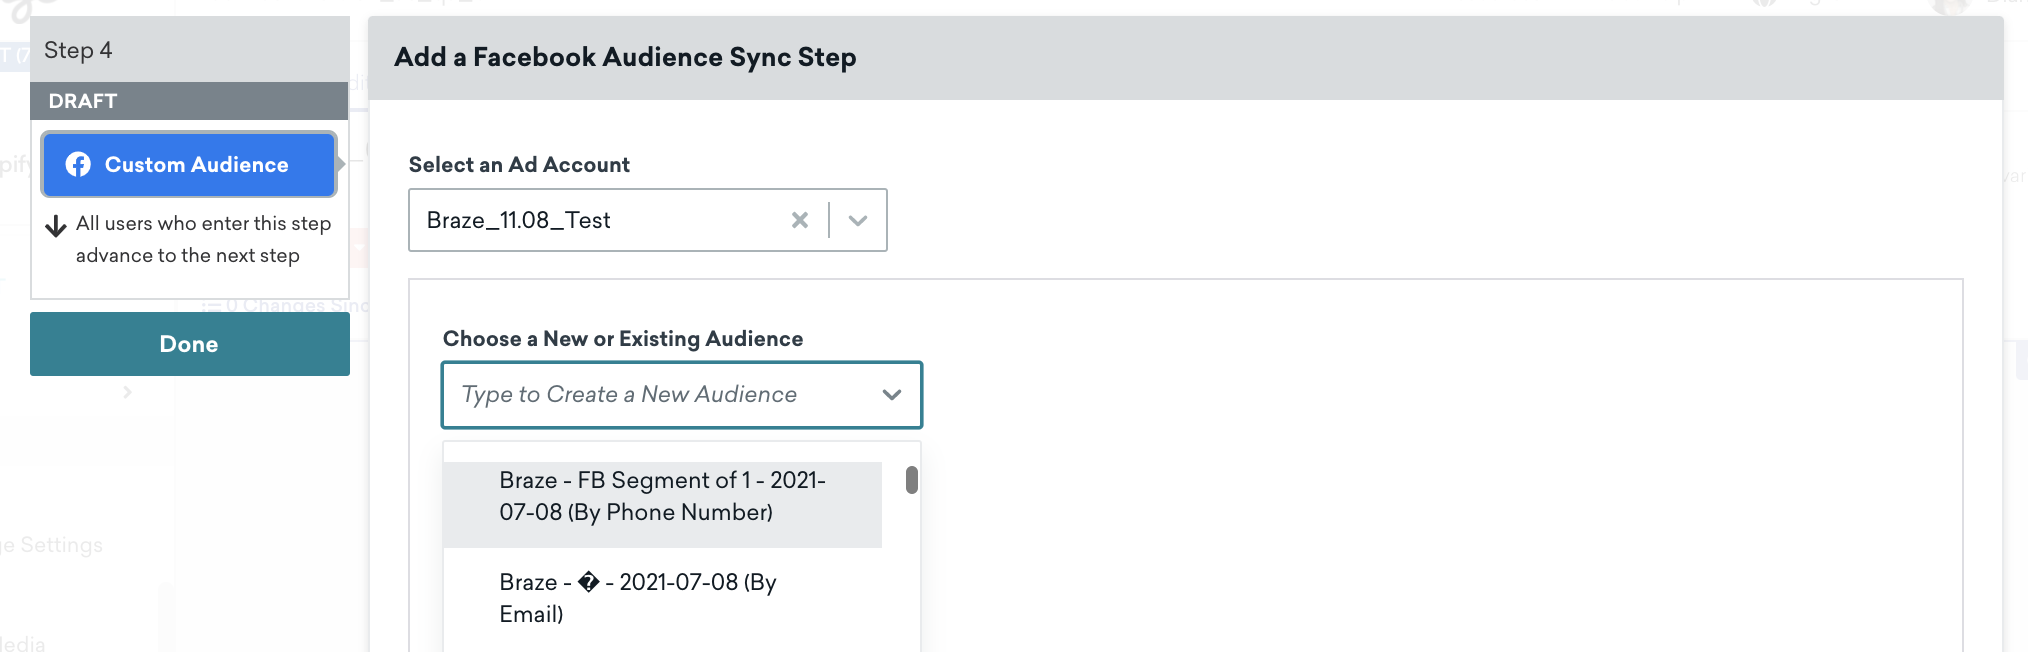The width and height of the screenshot is (2028, 652).
Task: Clear the selected Braze_11.08_Test ad account
Action: click(800, 220)
